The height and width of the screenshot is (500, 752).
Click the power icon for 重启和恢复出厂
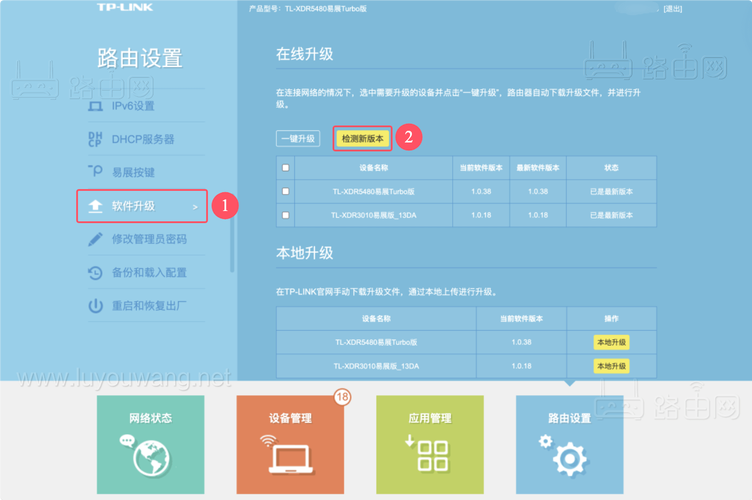(x=96, y=306)
